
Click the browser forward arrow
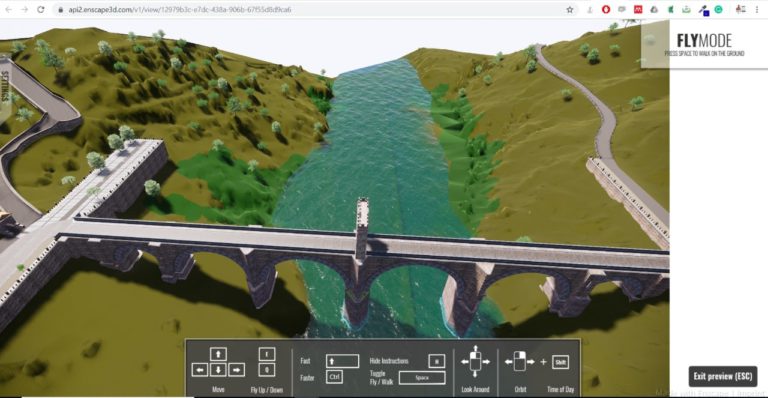24,9
